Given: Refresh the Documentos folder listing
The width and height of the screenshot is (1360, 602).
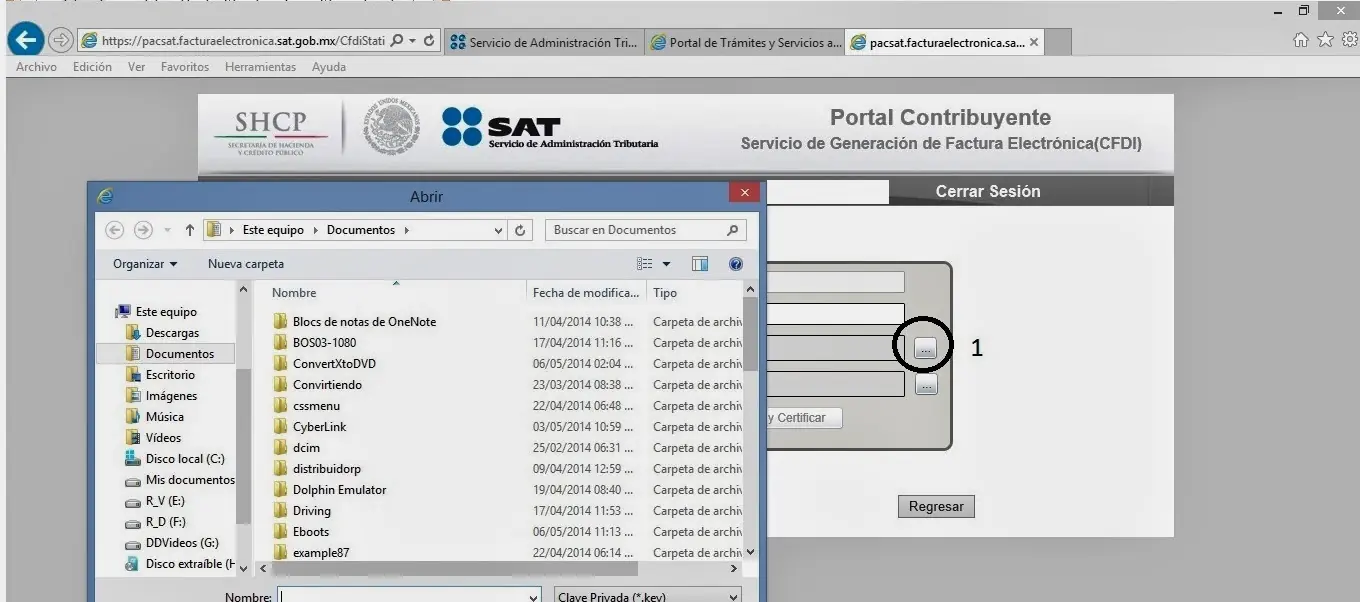Looking at the screenshot, I should [520, 230].
